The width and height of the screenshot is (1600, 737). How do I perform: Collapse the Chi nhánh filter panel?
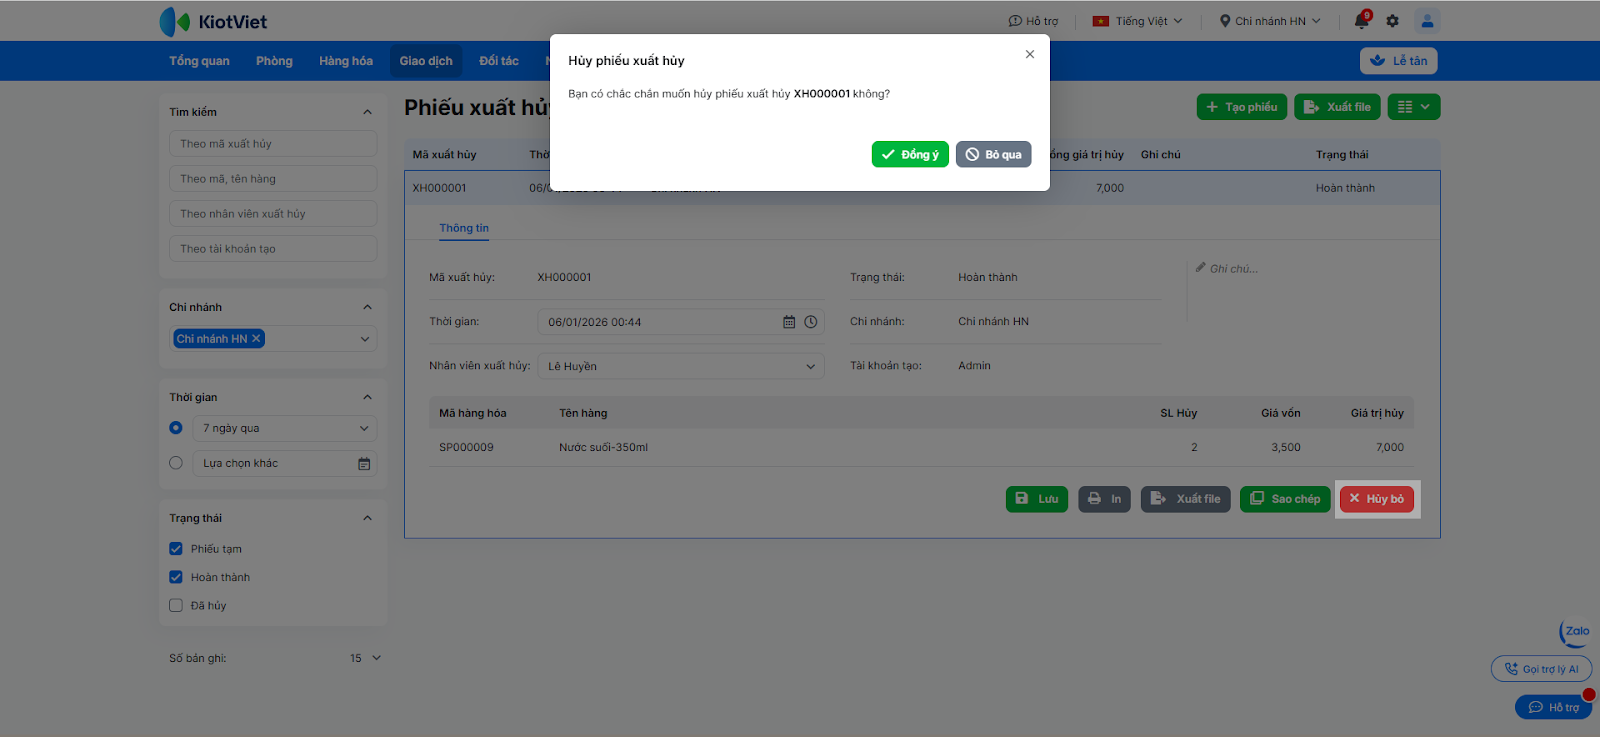[367, 307]
